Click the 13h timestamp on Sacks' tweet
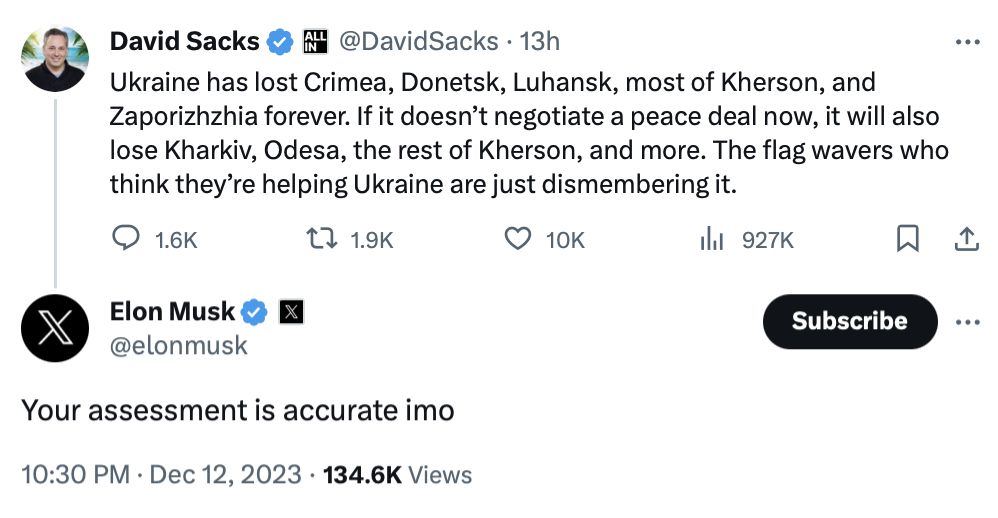 point(540,42)
